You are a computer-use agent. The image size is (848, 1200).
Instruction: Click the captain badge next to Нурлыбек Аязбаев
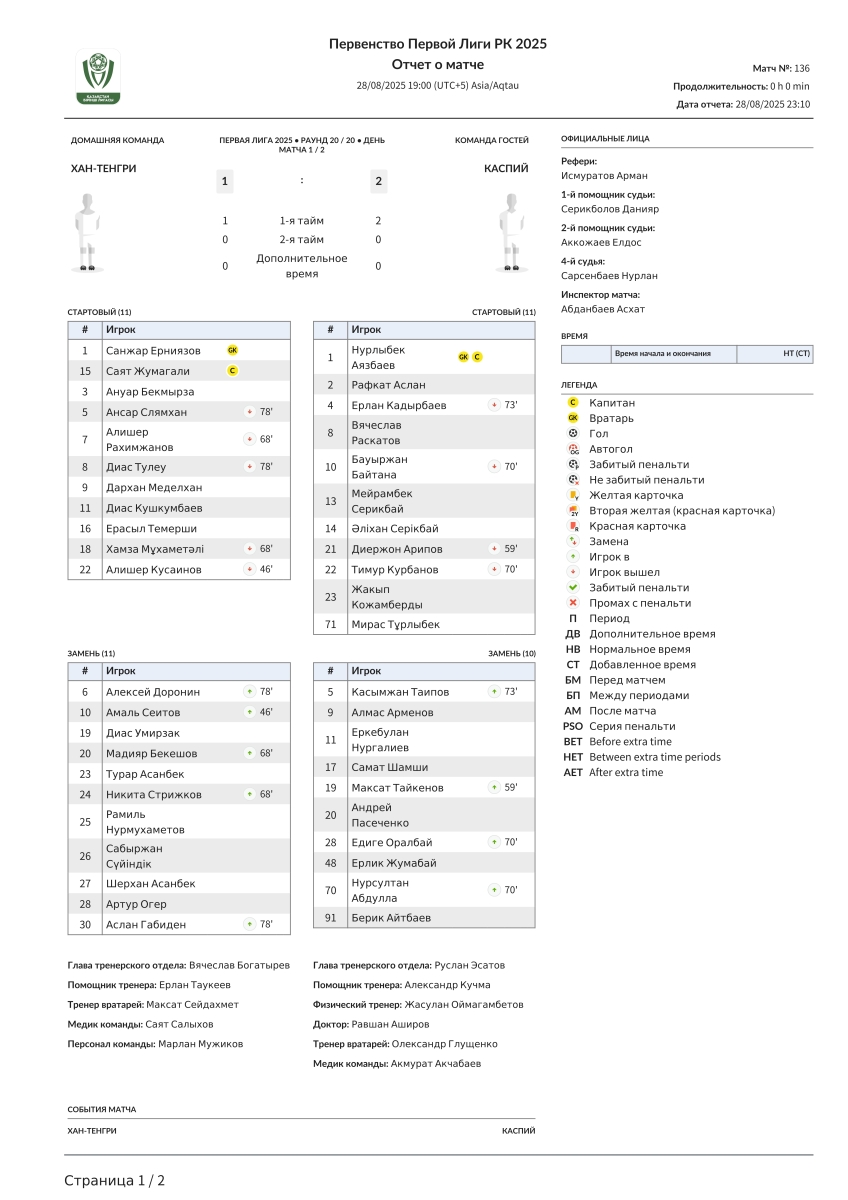pos(477,357)
